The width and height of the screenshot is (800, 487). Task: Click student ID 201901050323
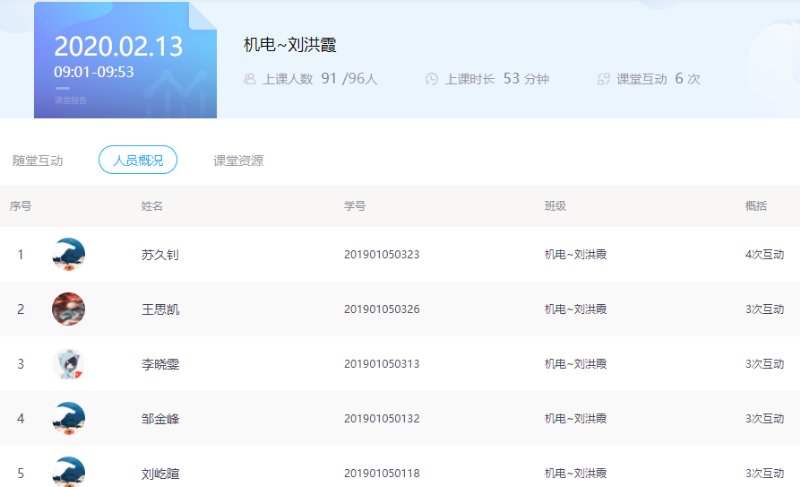pos(382,254)
